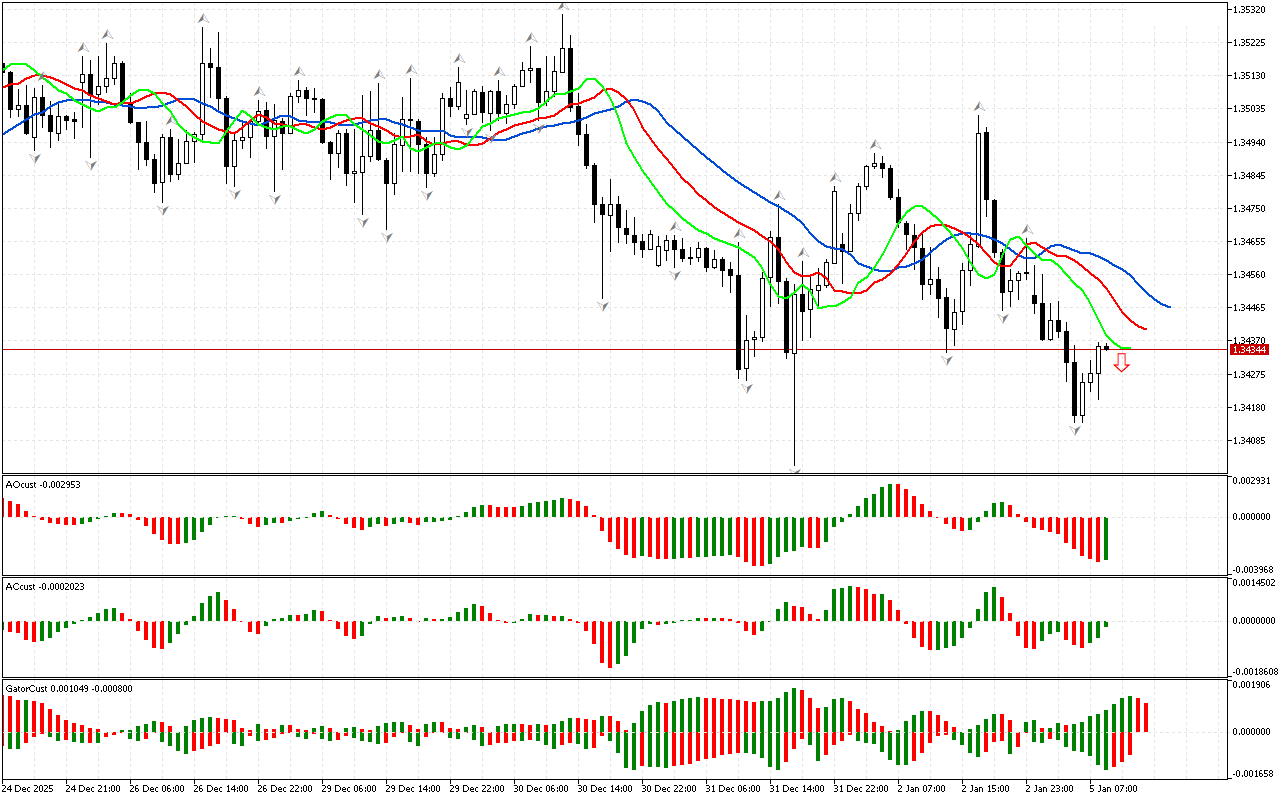
Task: Select the red Alligator line at its right end
Action: click(x=1144, y=328)
